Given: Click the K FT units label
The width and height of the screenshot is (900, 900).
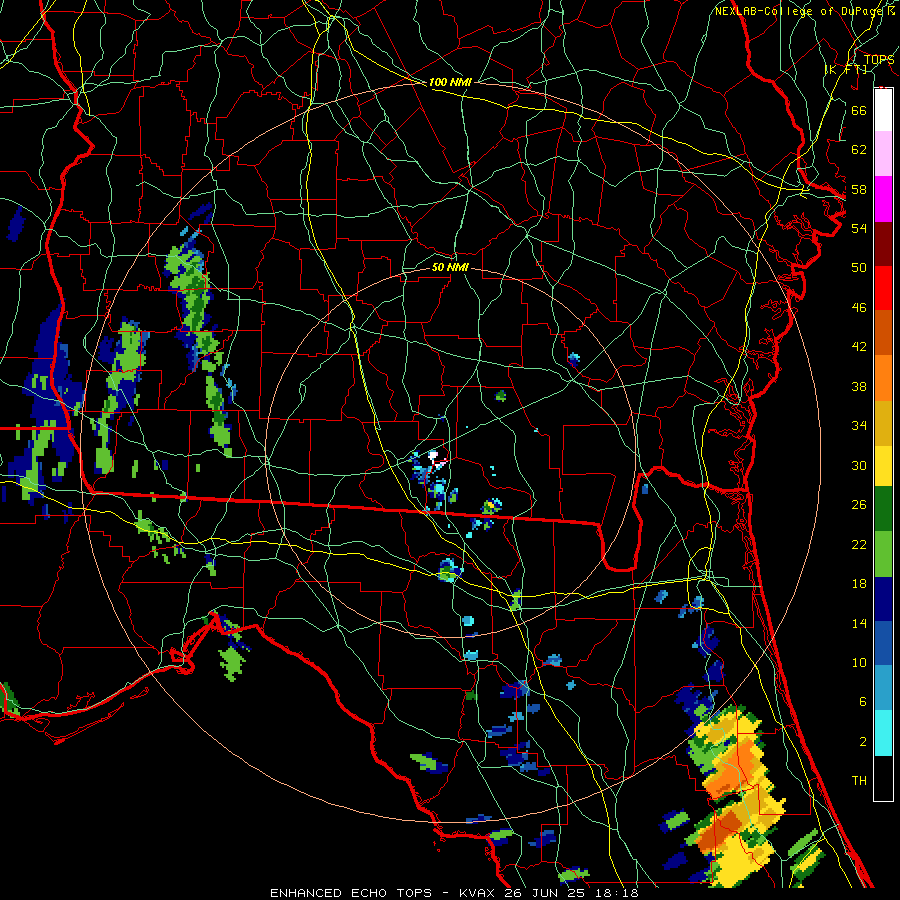Looking at the screenshot, I should [846, 69].
